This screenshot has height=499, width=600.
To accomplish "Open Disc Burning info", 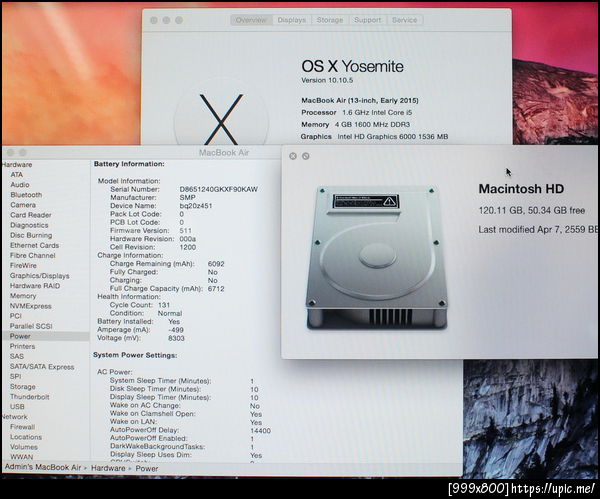I will 31,235.
